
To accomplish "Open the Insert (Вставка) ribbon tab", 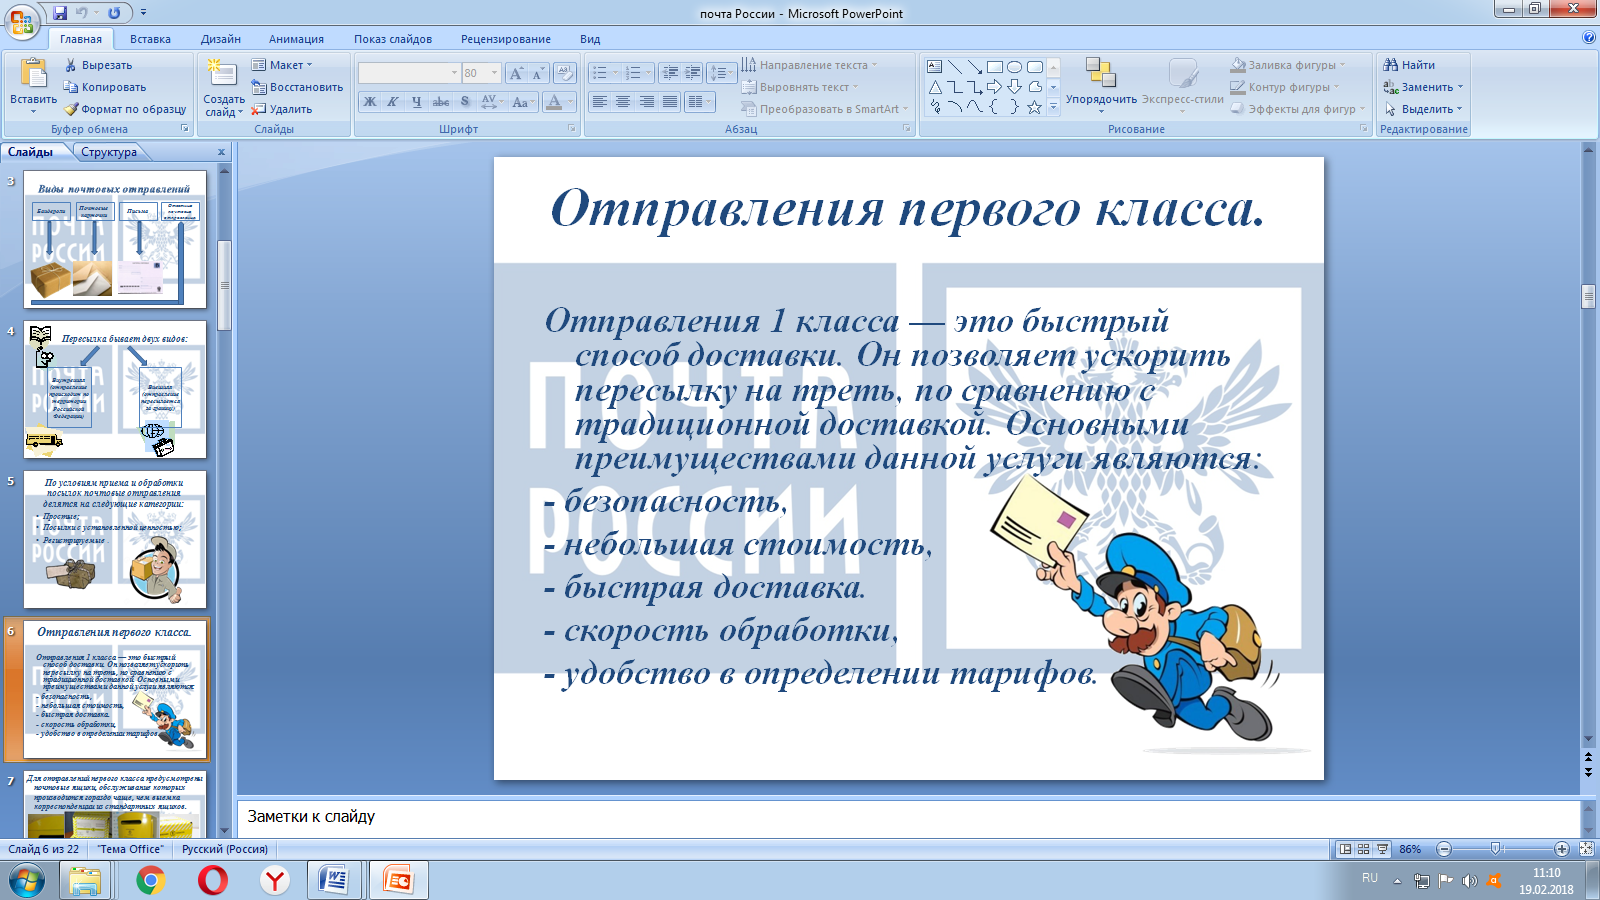I will click(150, 39).
